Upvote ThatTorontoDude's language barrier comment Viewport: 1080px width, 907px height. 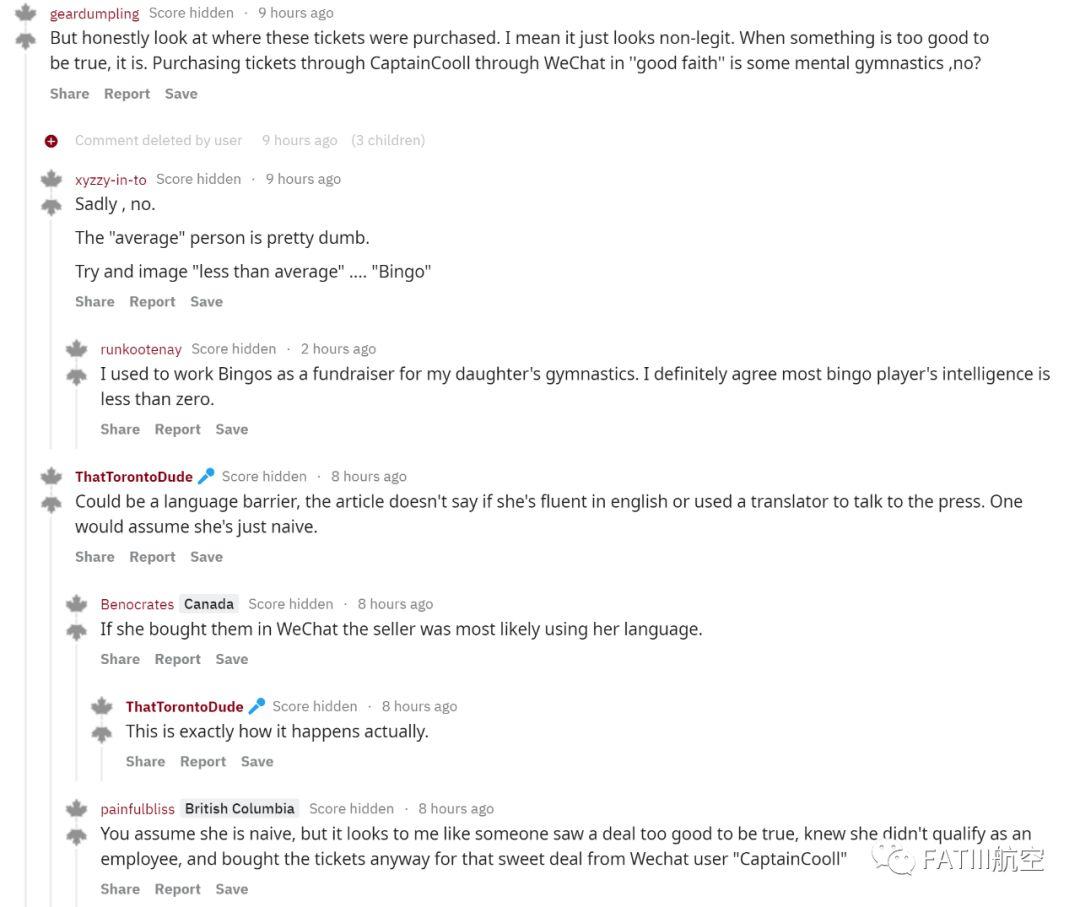[x=51, y=476]
